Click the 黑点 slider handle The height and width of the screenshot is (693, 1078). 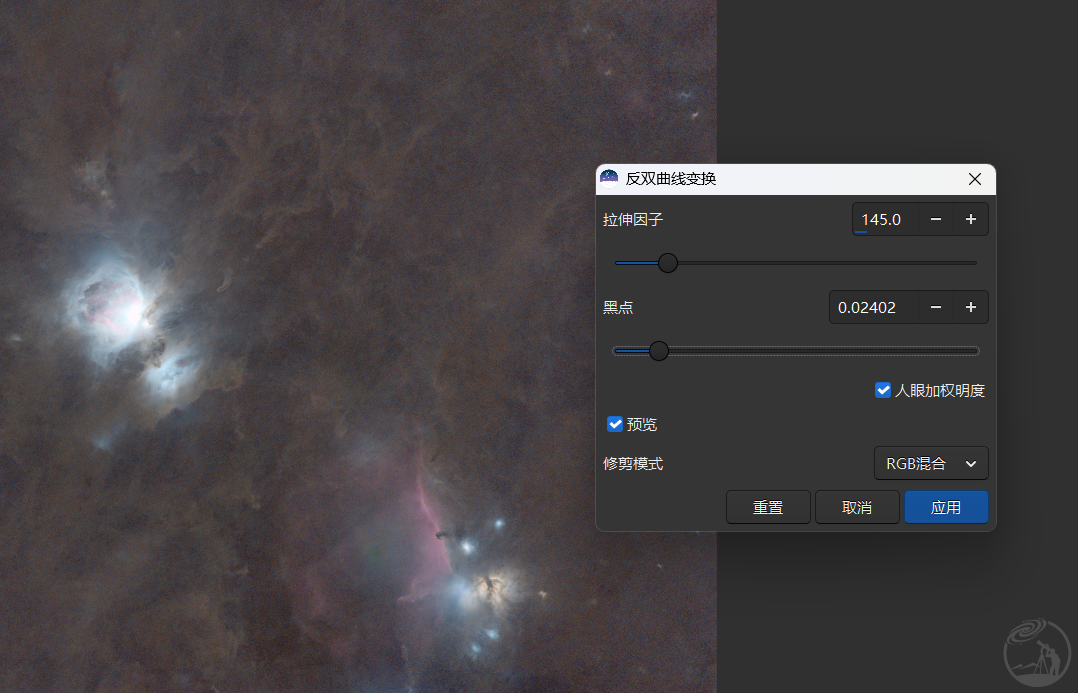tap(658, 351)
